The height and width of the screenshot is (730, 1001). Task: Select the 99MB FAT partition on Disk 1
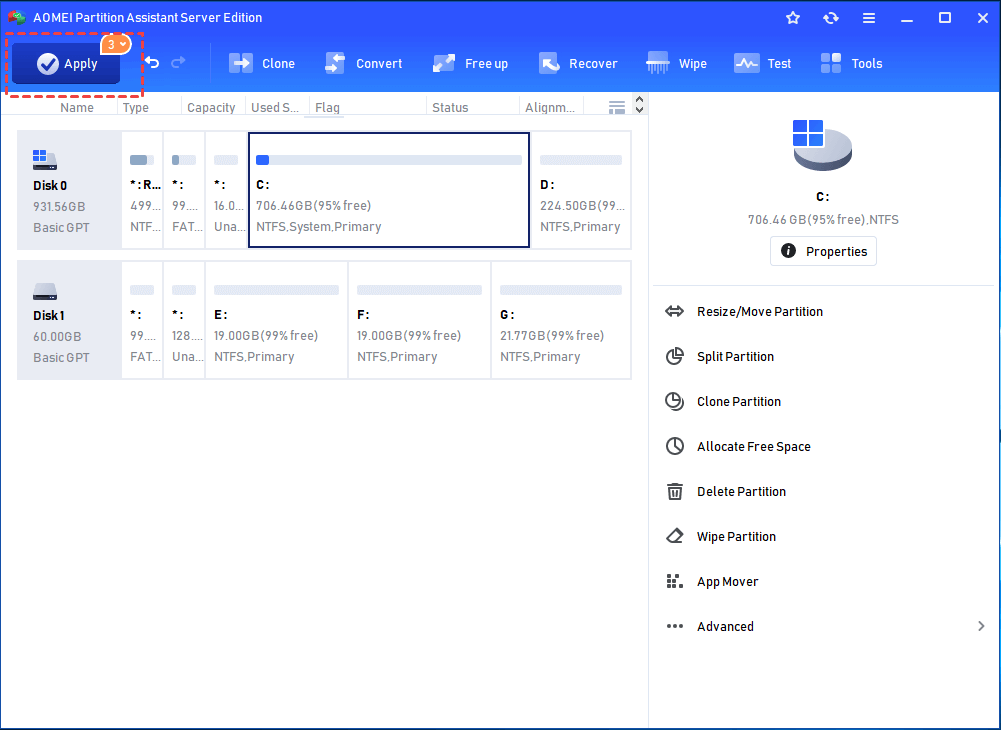coord(142,320)
